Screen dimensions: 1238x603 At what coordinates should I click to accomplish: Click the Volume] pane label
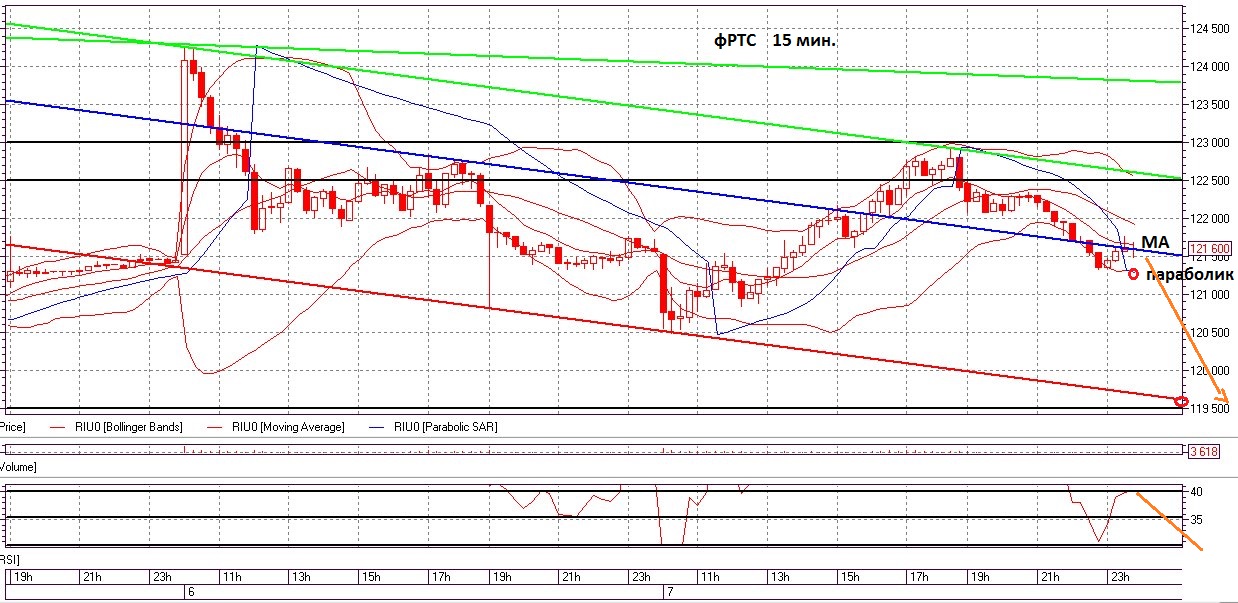pos(18,467)
